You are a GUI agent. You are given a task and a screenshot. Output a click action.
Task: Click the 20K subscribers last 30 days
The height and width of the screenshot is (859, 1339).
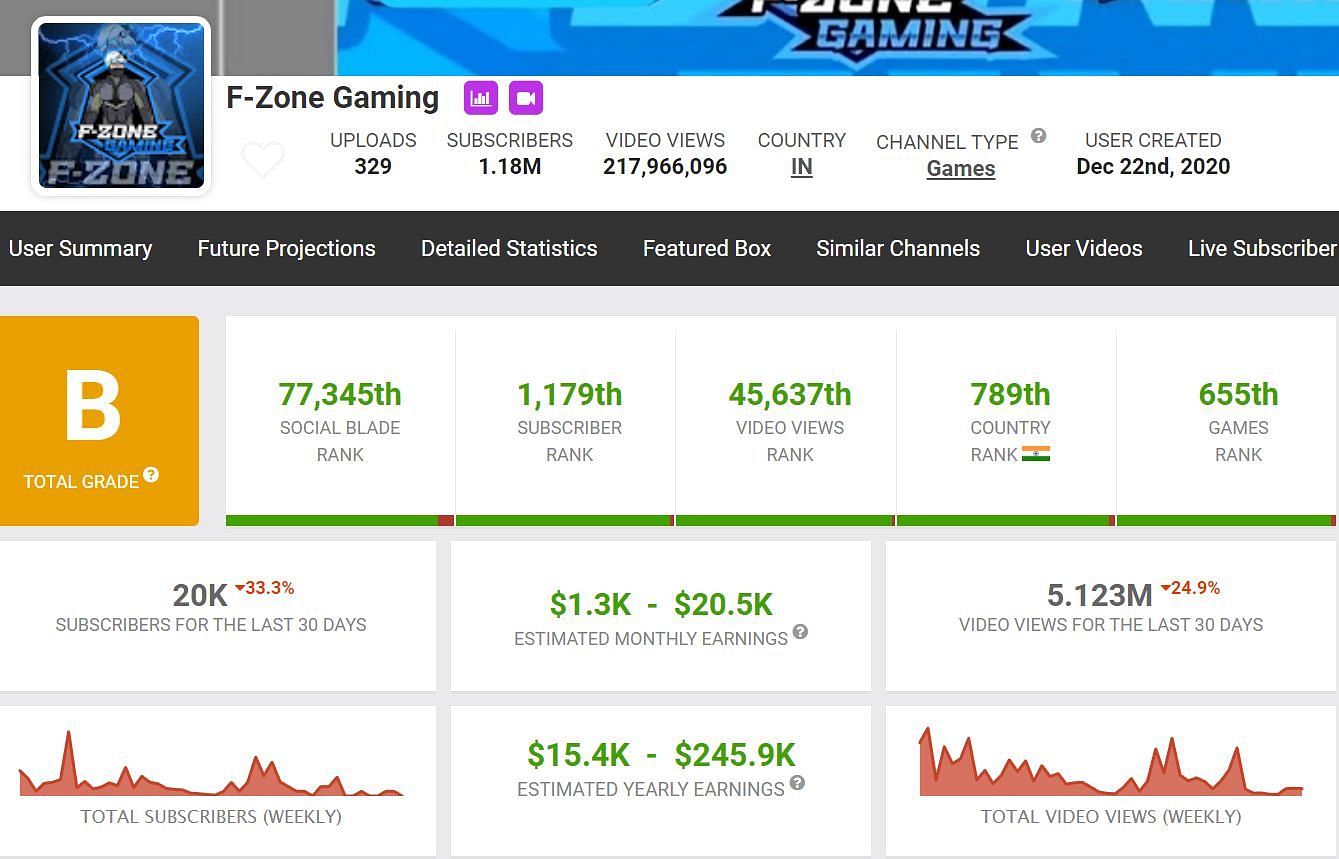point(200,595)
